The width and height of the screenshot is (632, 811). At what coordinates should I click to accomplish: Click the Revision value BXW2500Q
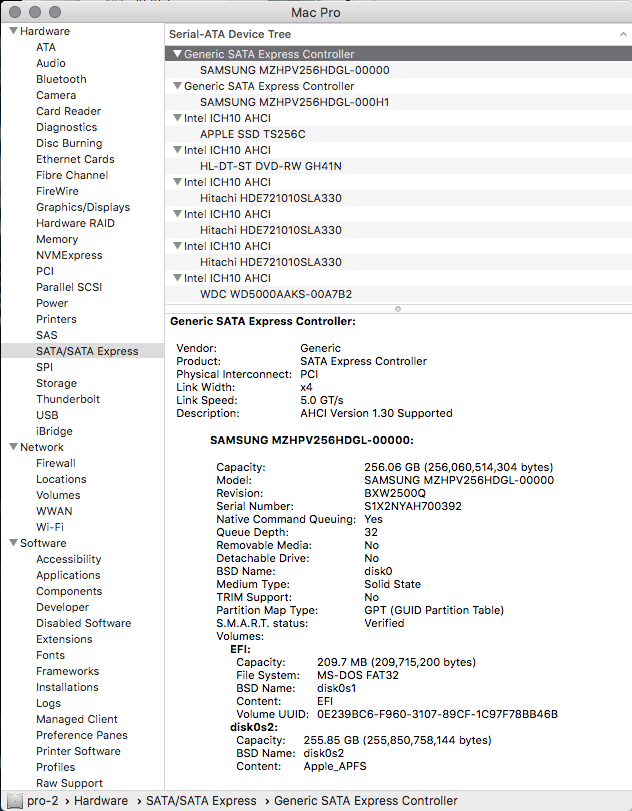click(395, 493)
